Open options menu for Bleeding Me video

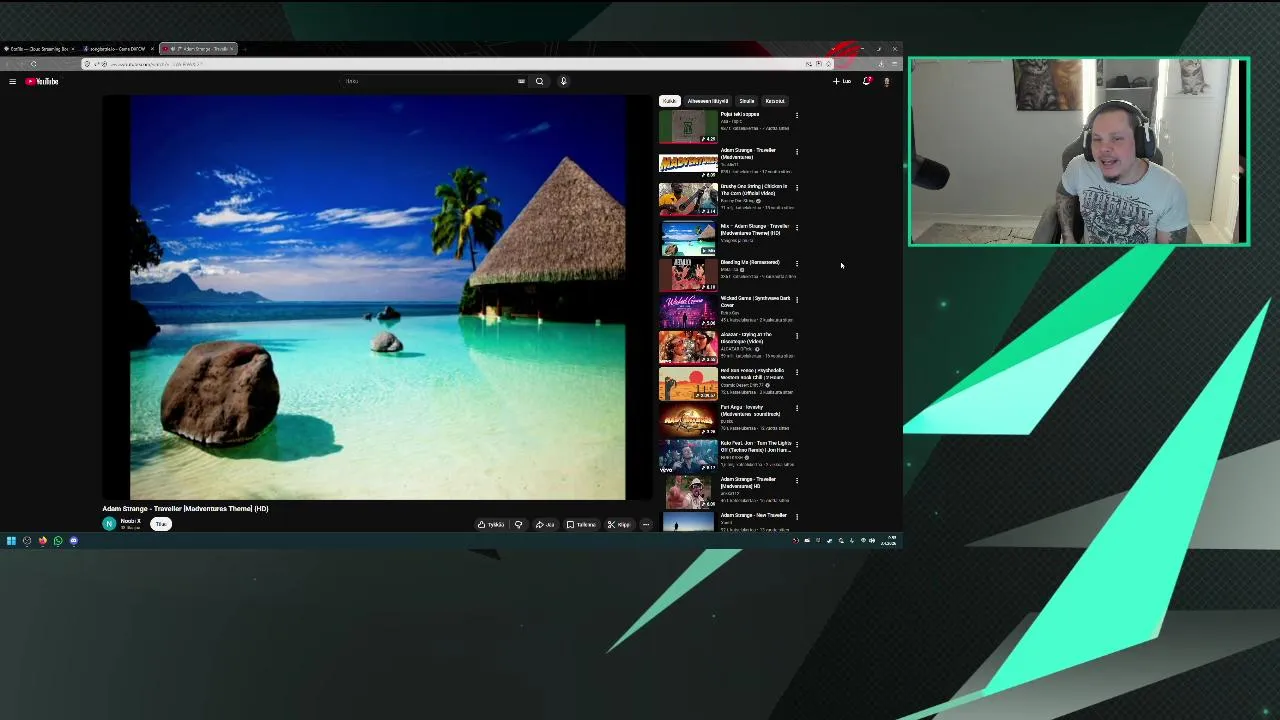pyautogui.click(x=797, y=264)
